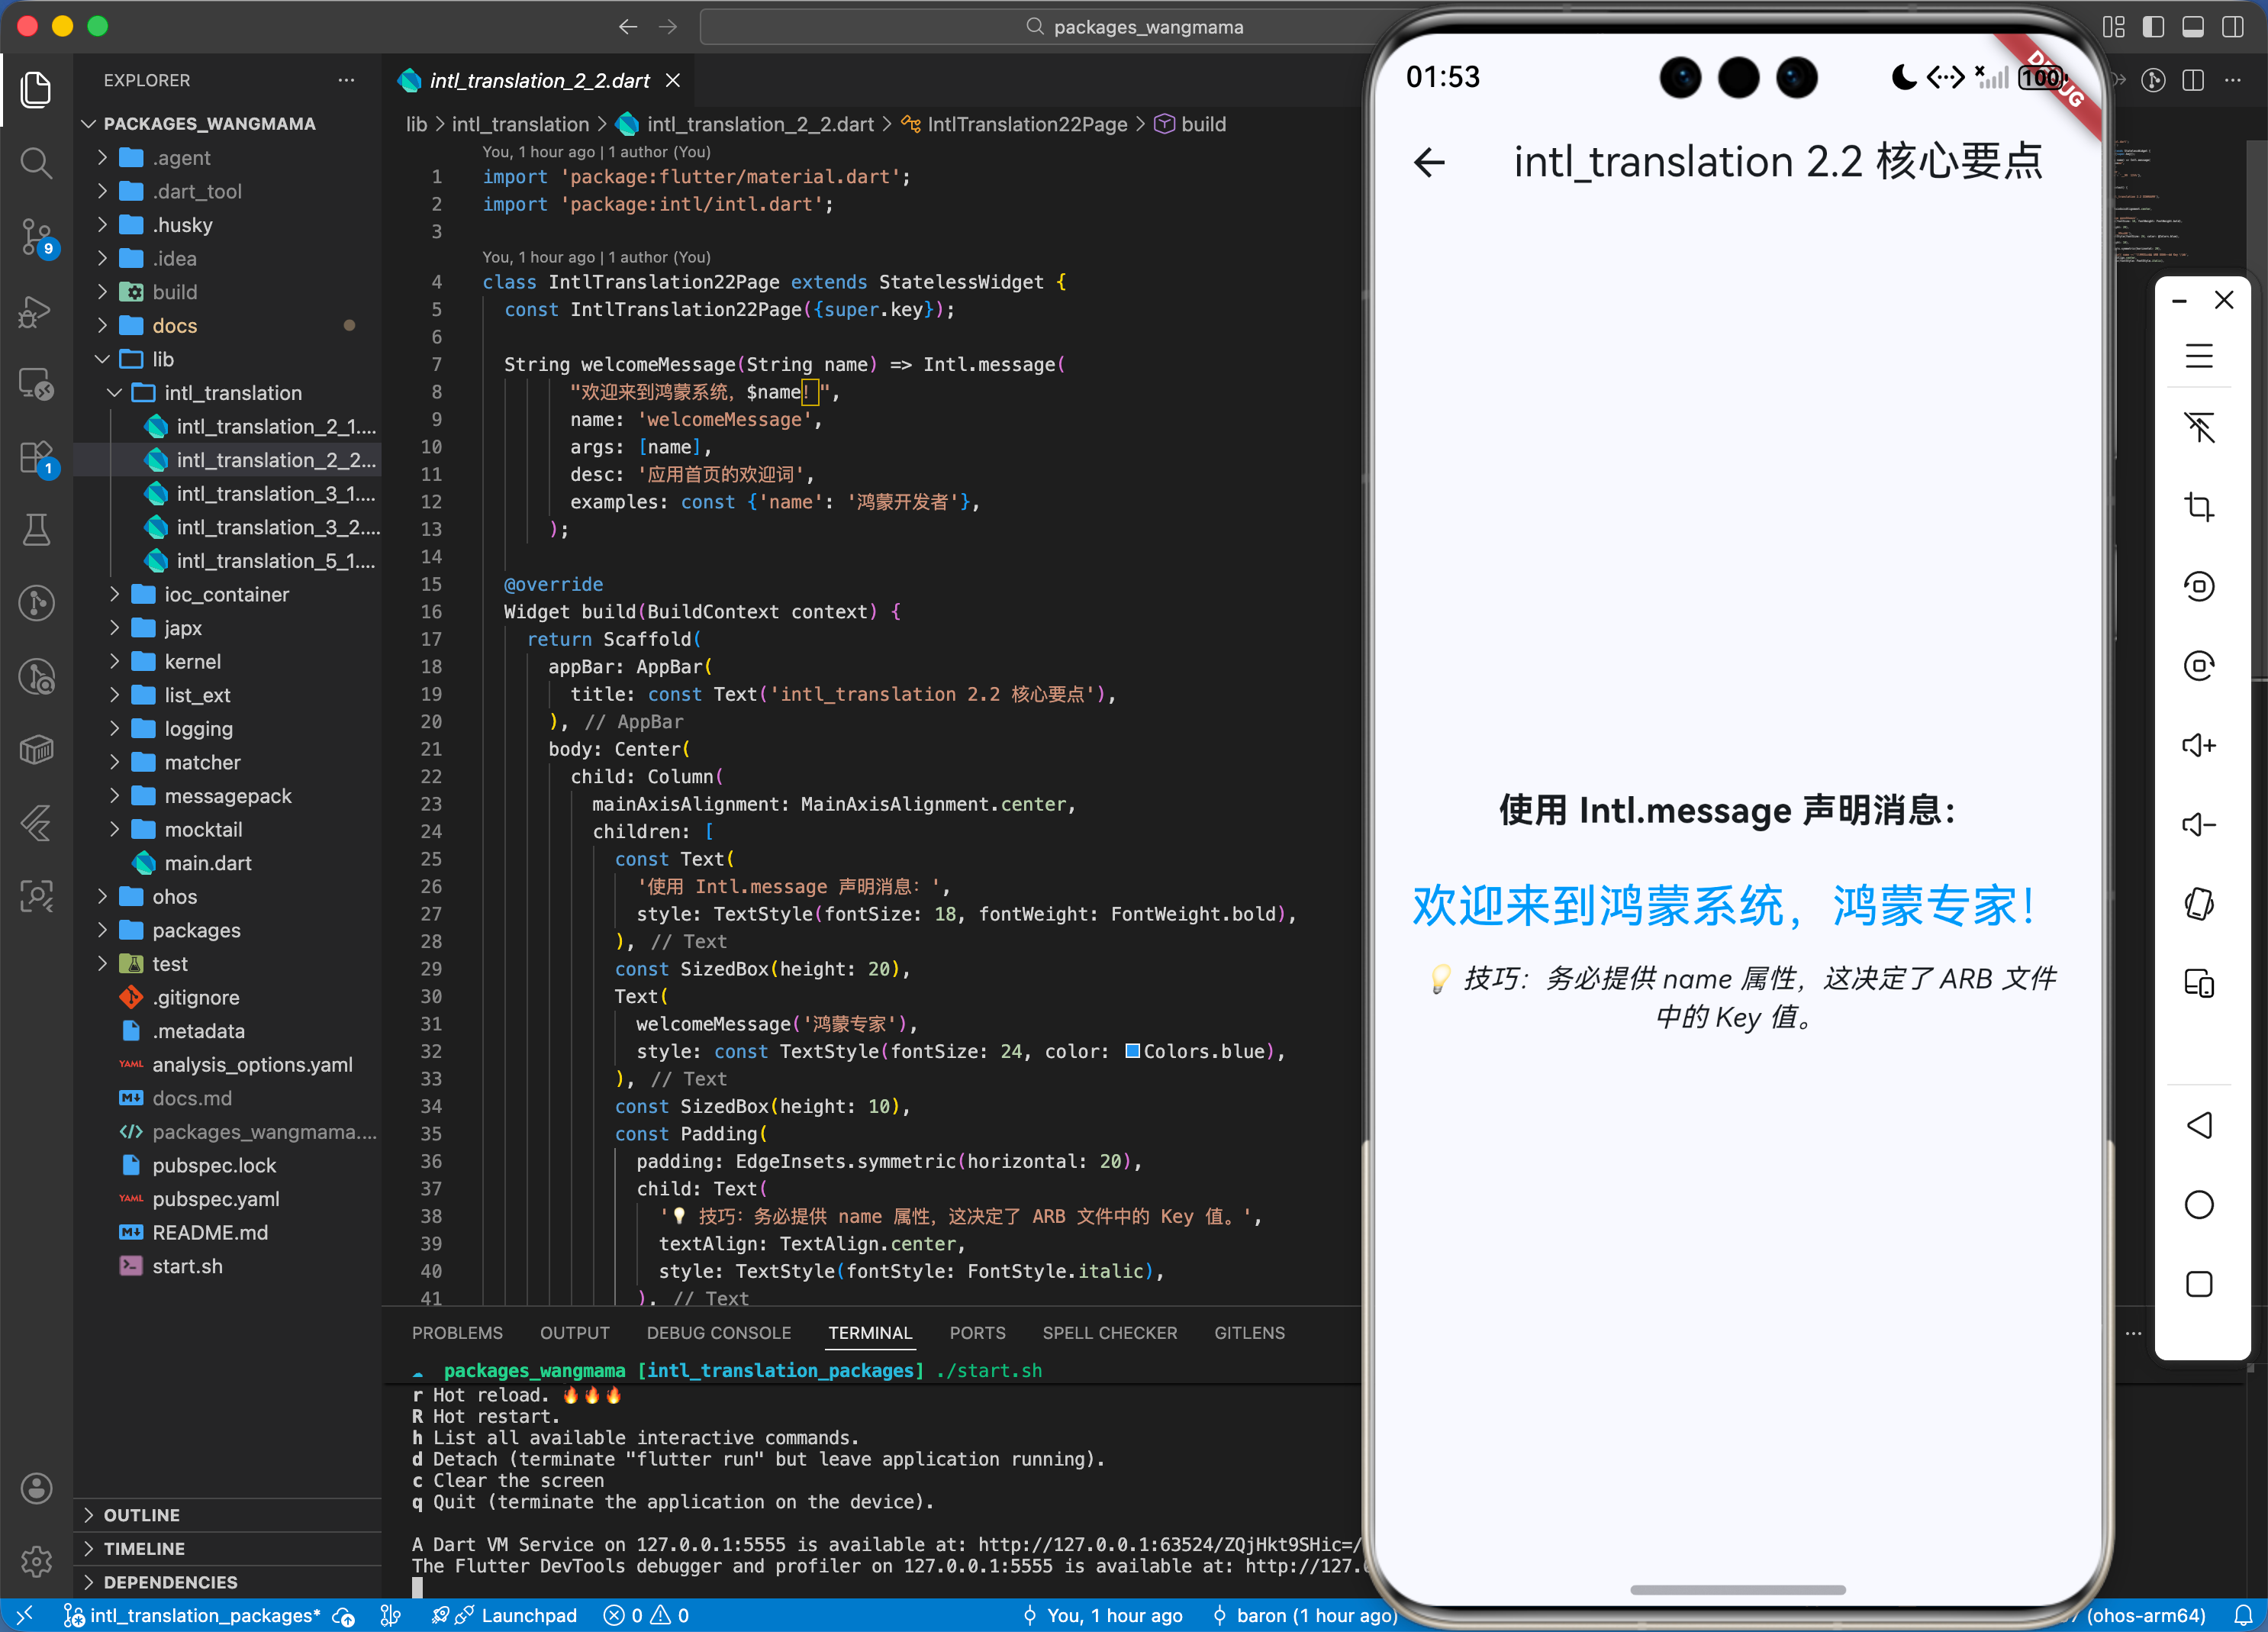Expand the docs folder

coord(228,326)
